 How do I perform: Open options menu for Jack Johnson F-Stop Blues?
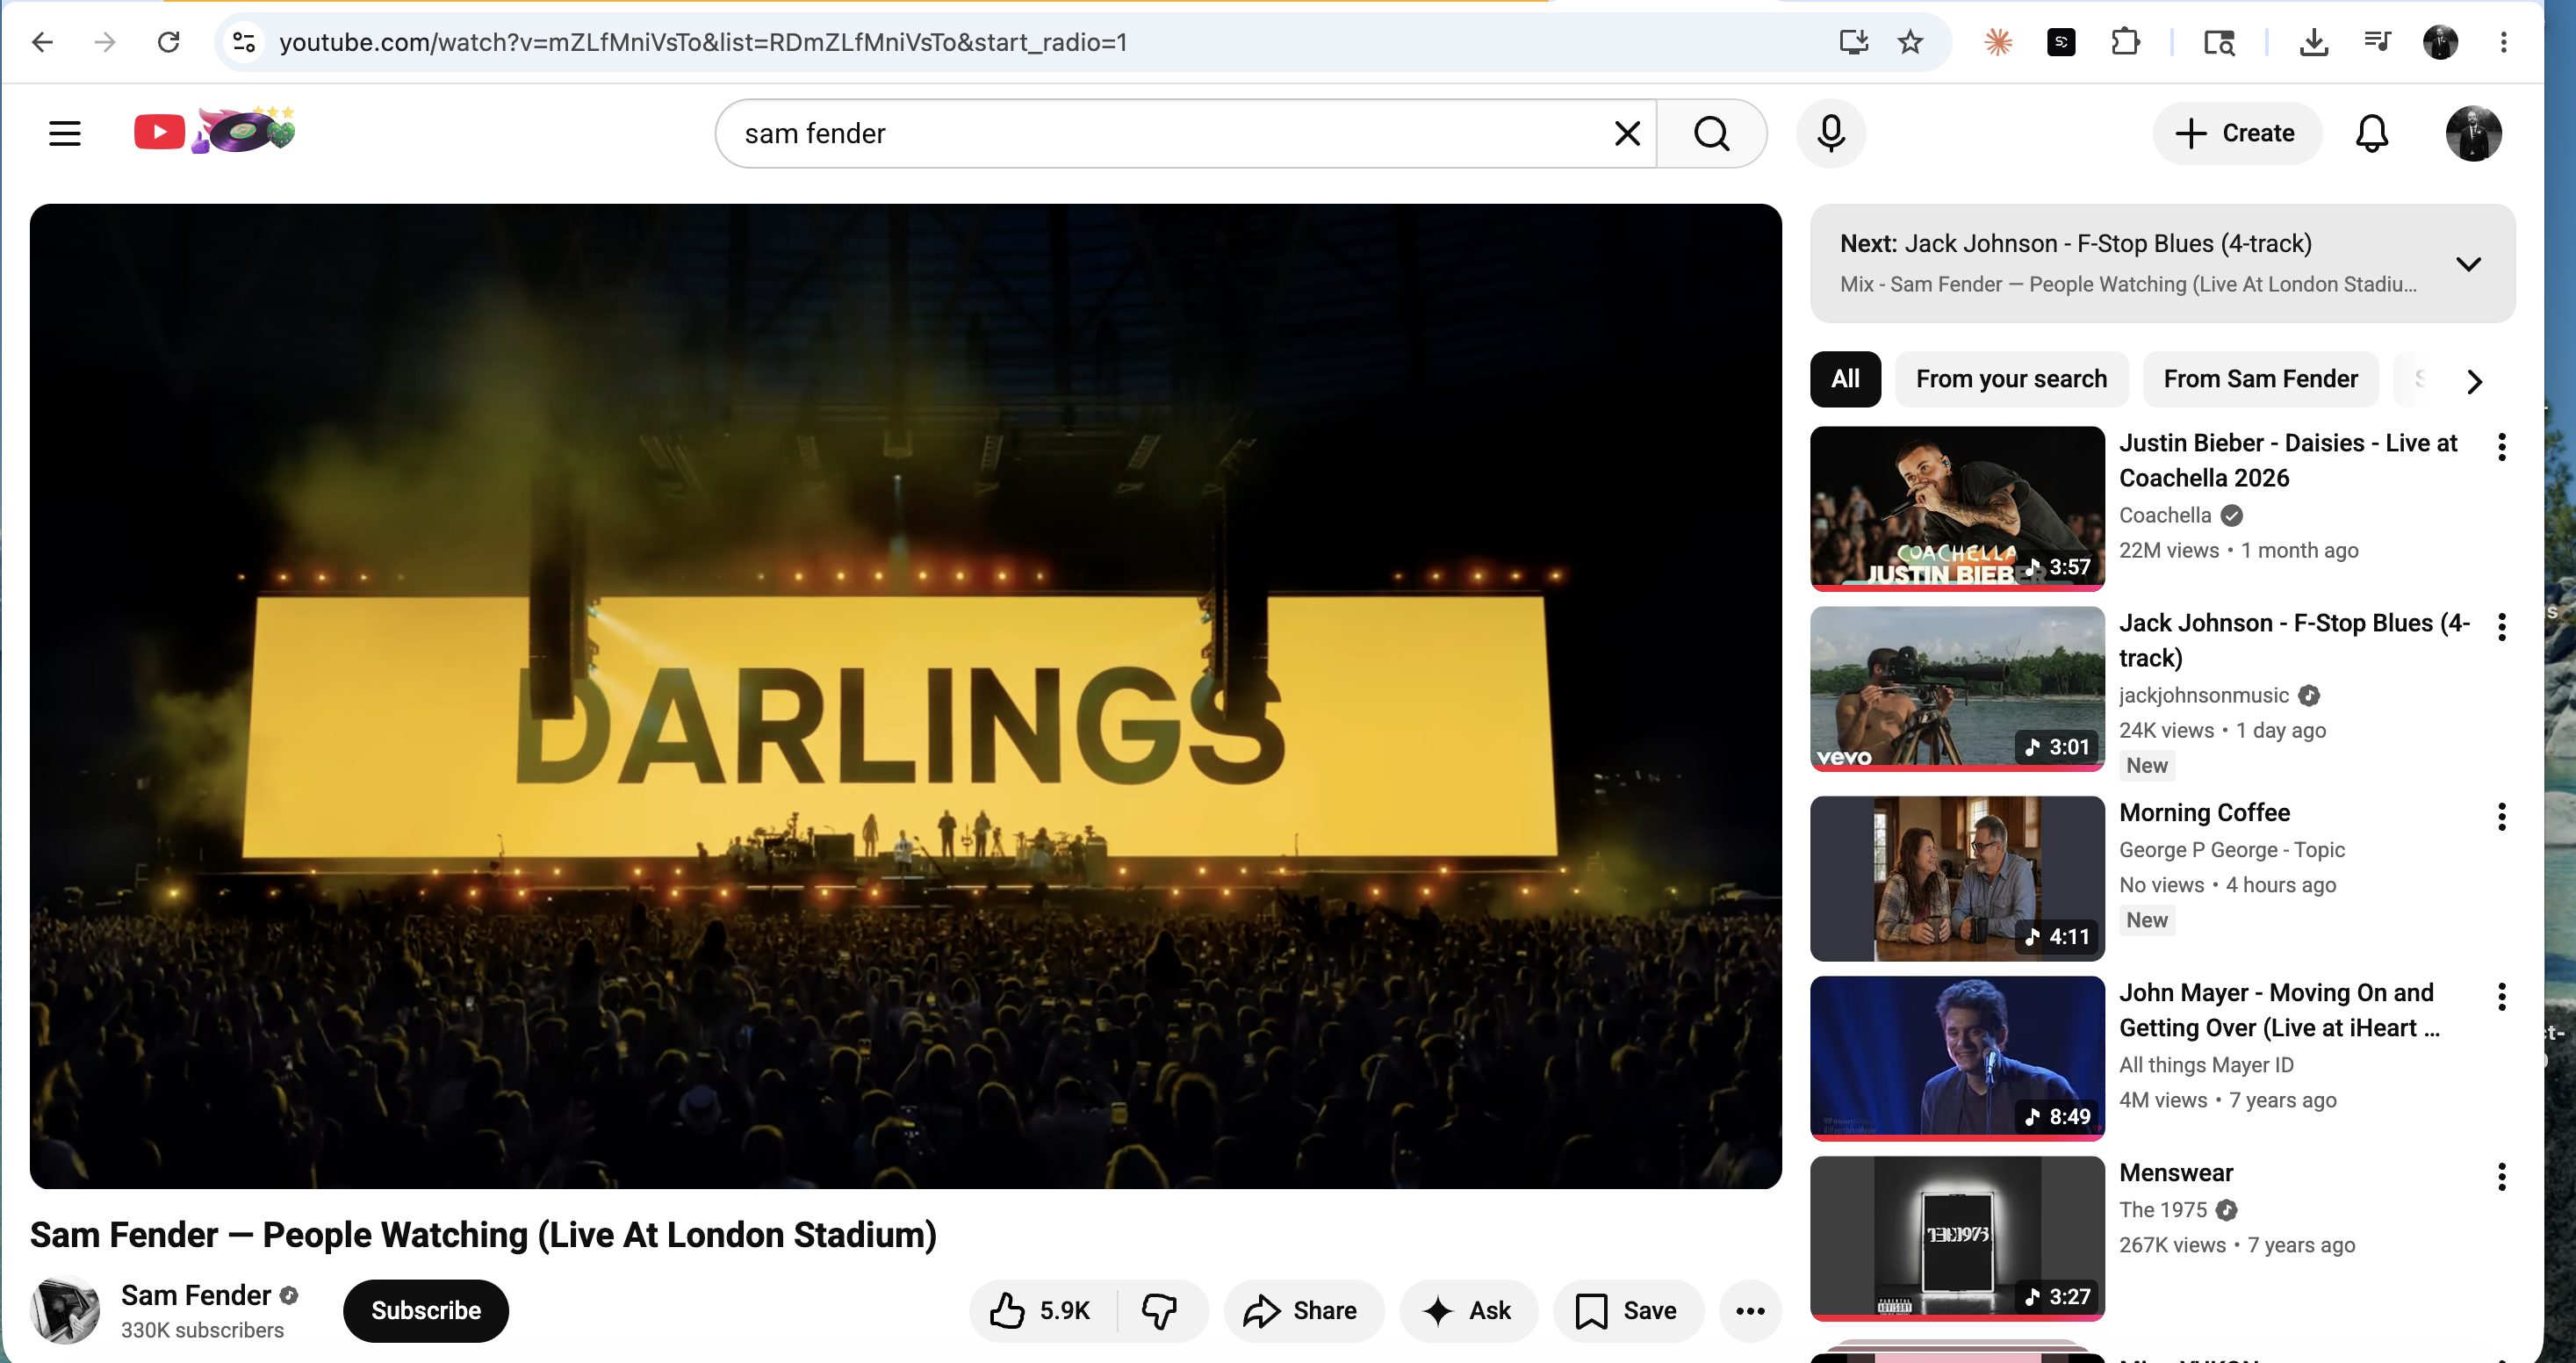2501,627
